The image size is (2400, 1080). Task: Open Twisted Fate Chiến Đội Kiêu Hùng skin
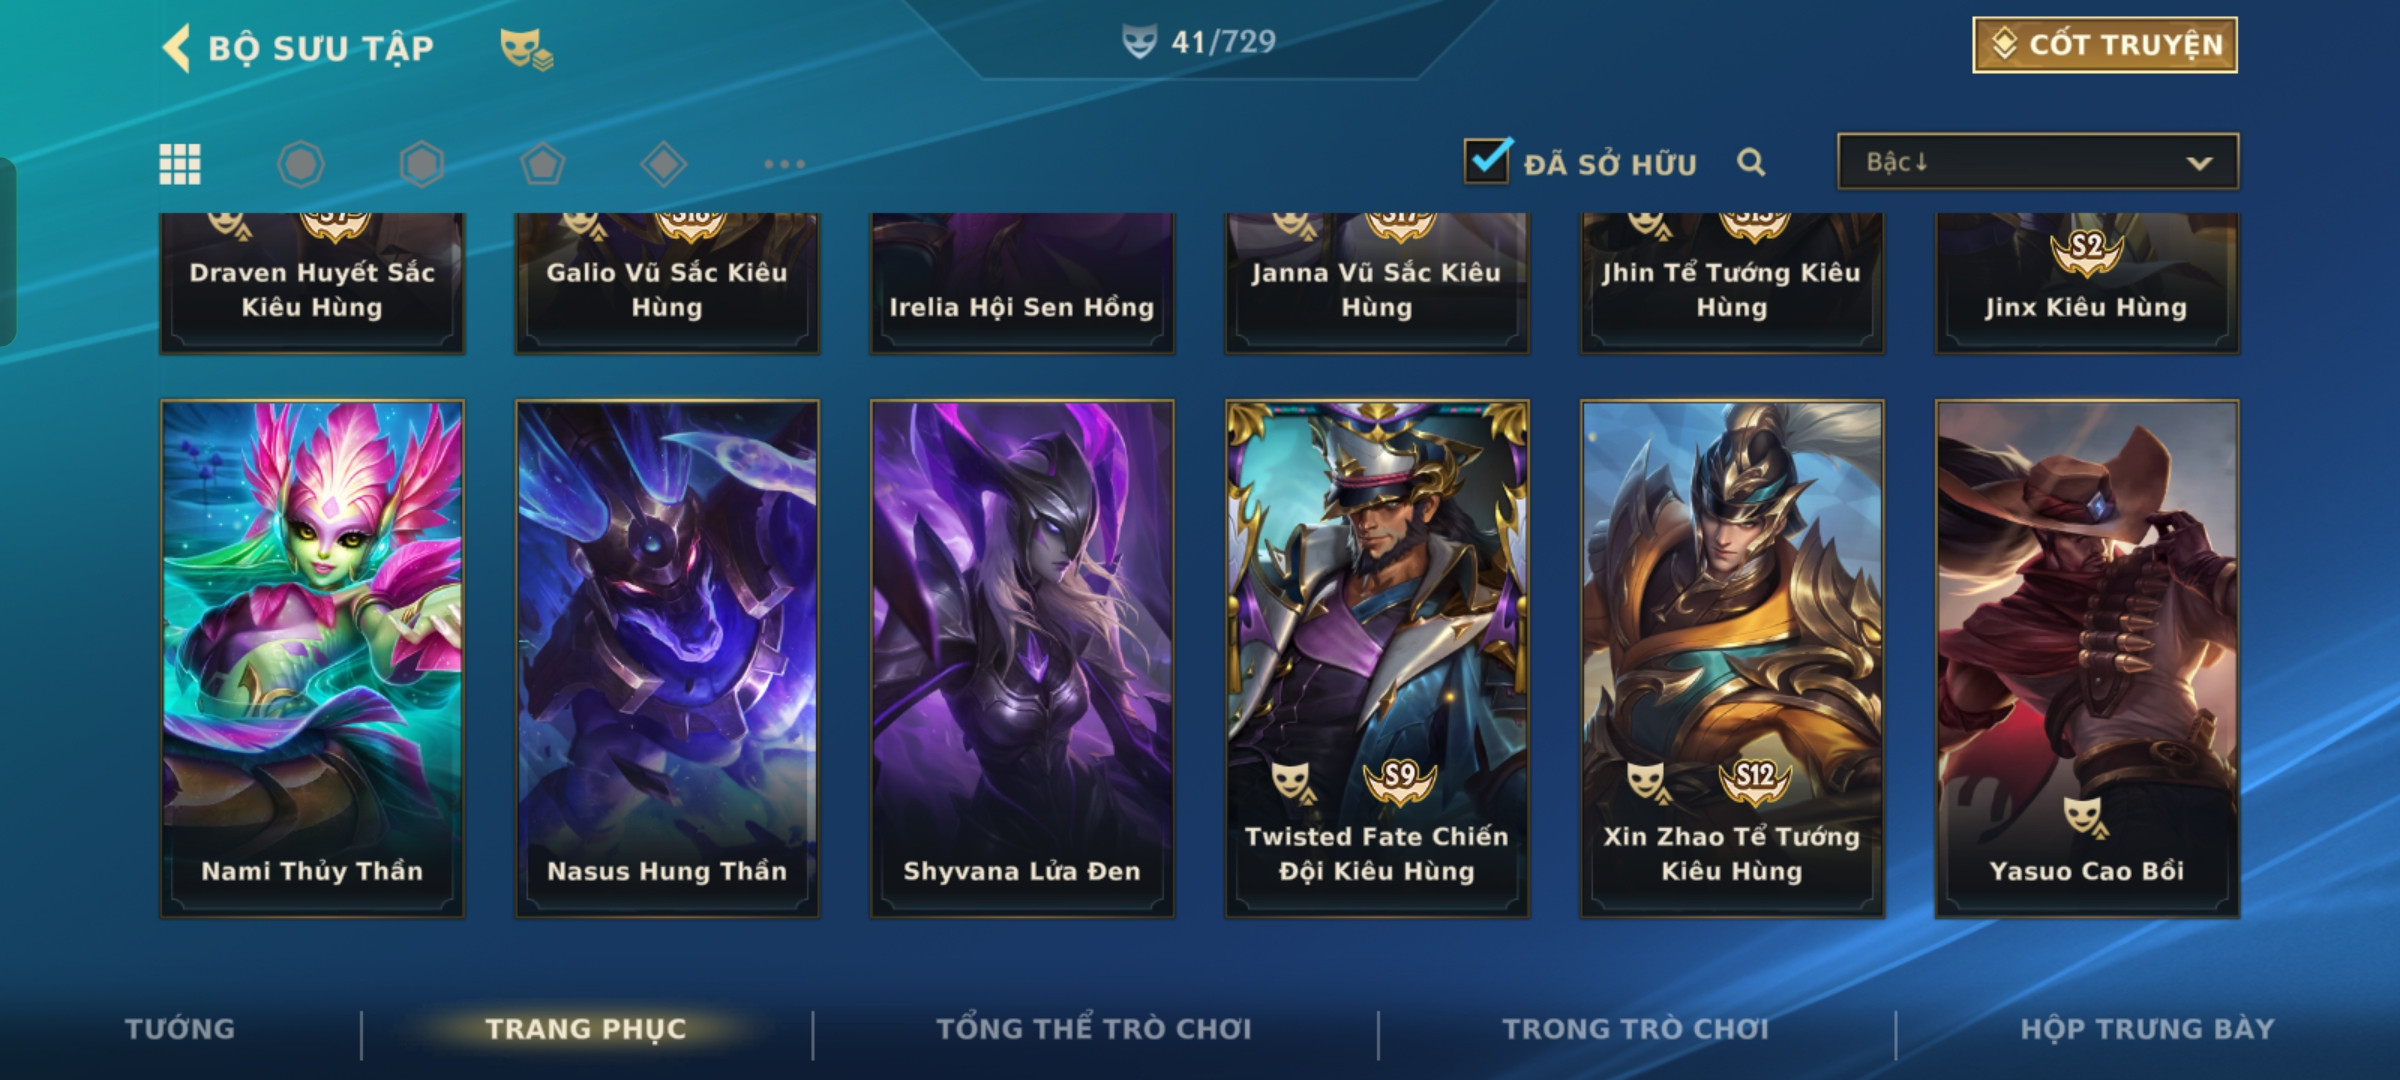click(x=1377, y=659)
